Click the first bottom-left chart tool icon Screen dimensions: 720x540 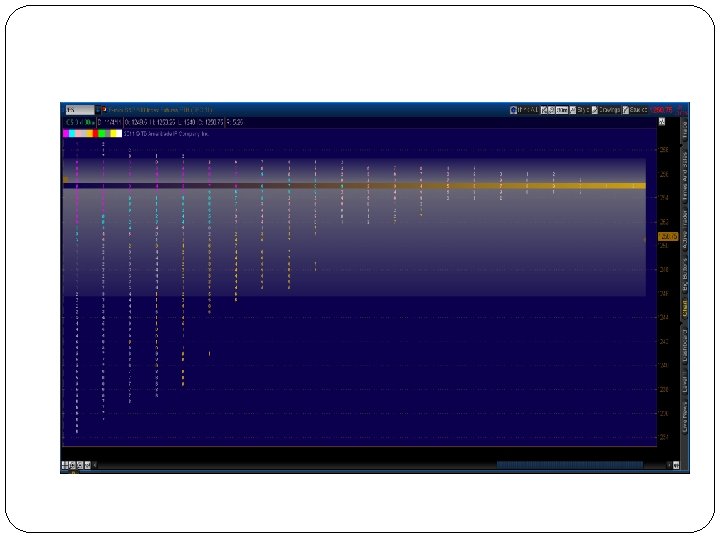pyautogui.click(x=64, y=465)
